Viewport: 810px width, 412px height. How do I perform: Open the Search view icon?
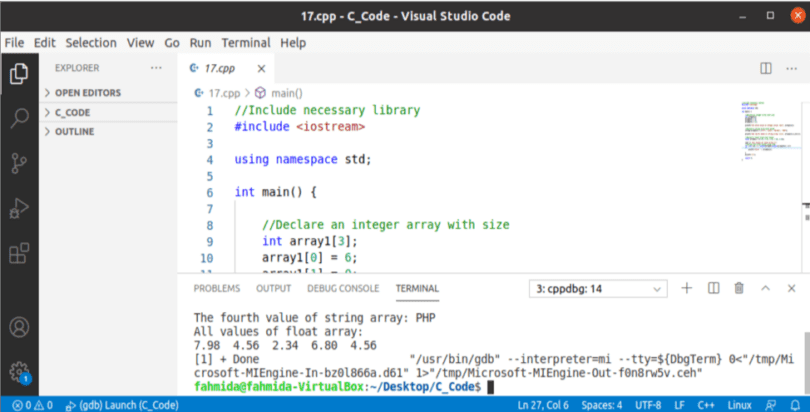tap(19, 118)
